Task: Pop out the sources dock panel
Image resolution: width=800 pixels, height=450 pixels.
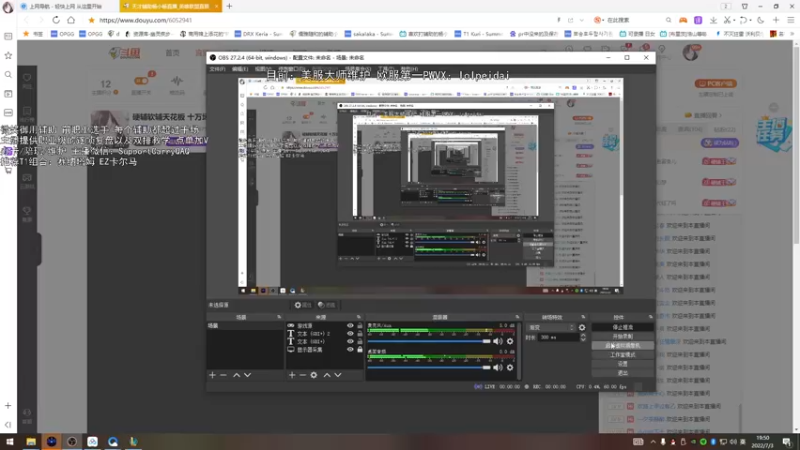Action: [x=359, y=317]
